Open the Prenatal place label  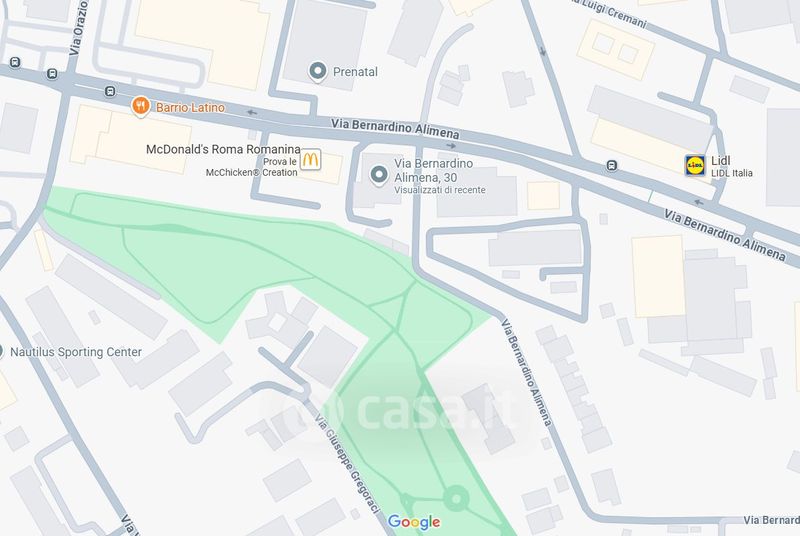355,72
